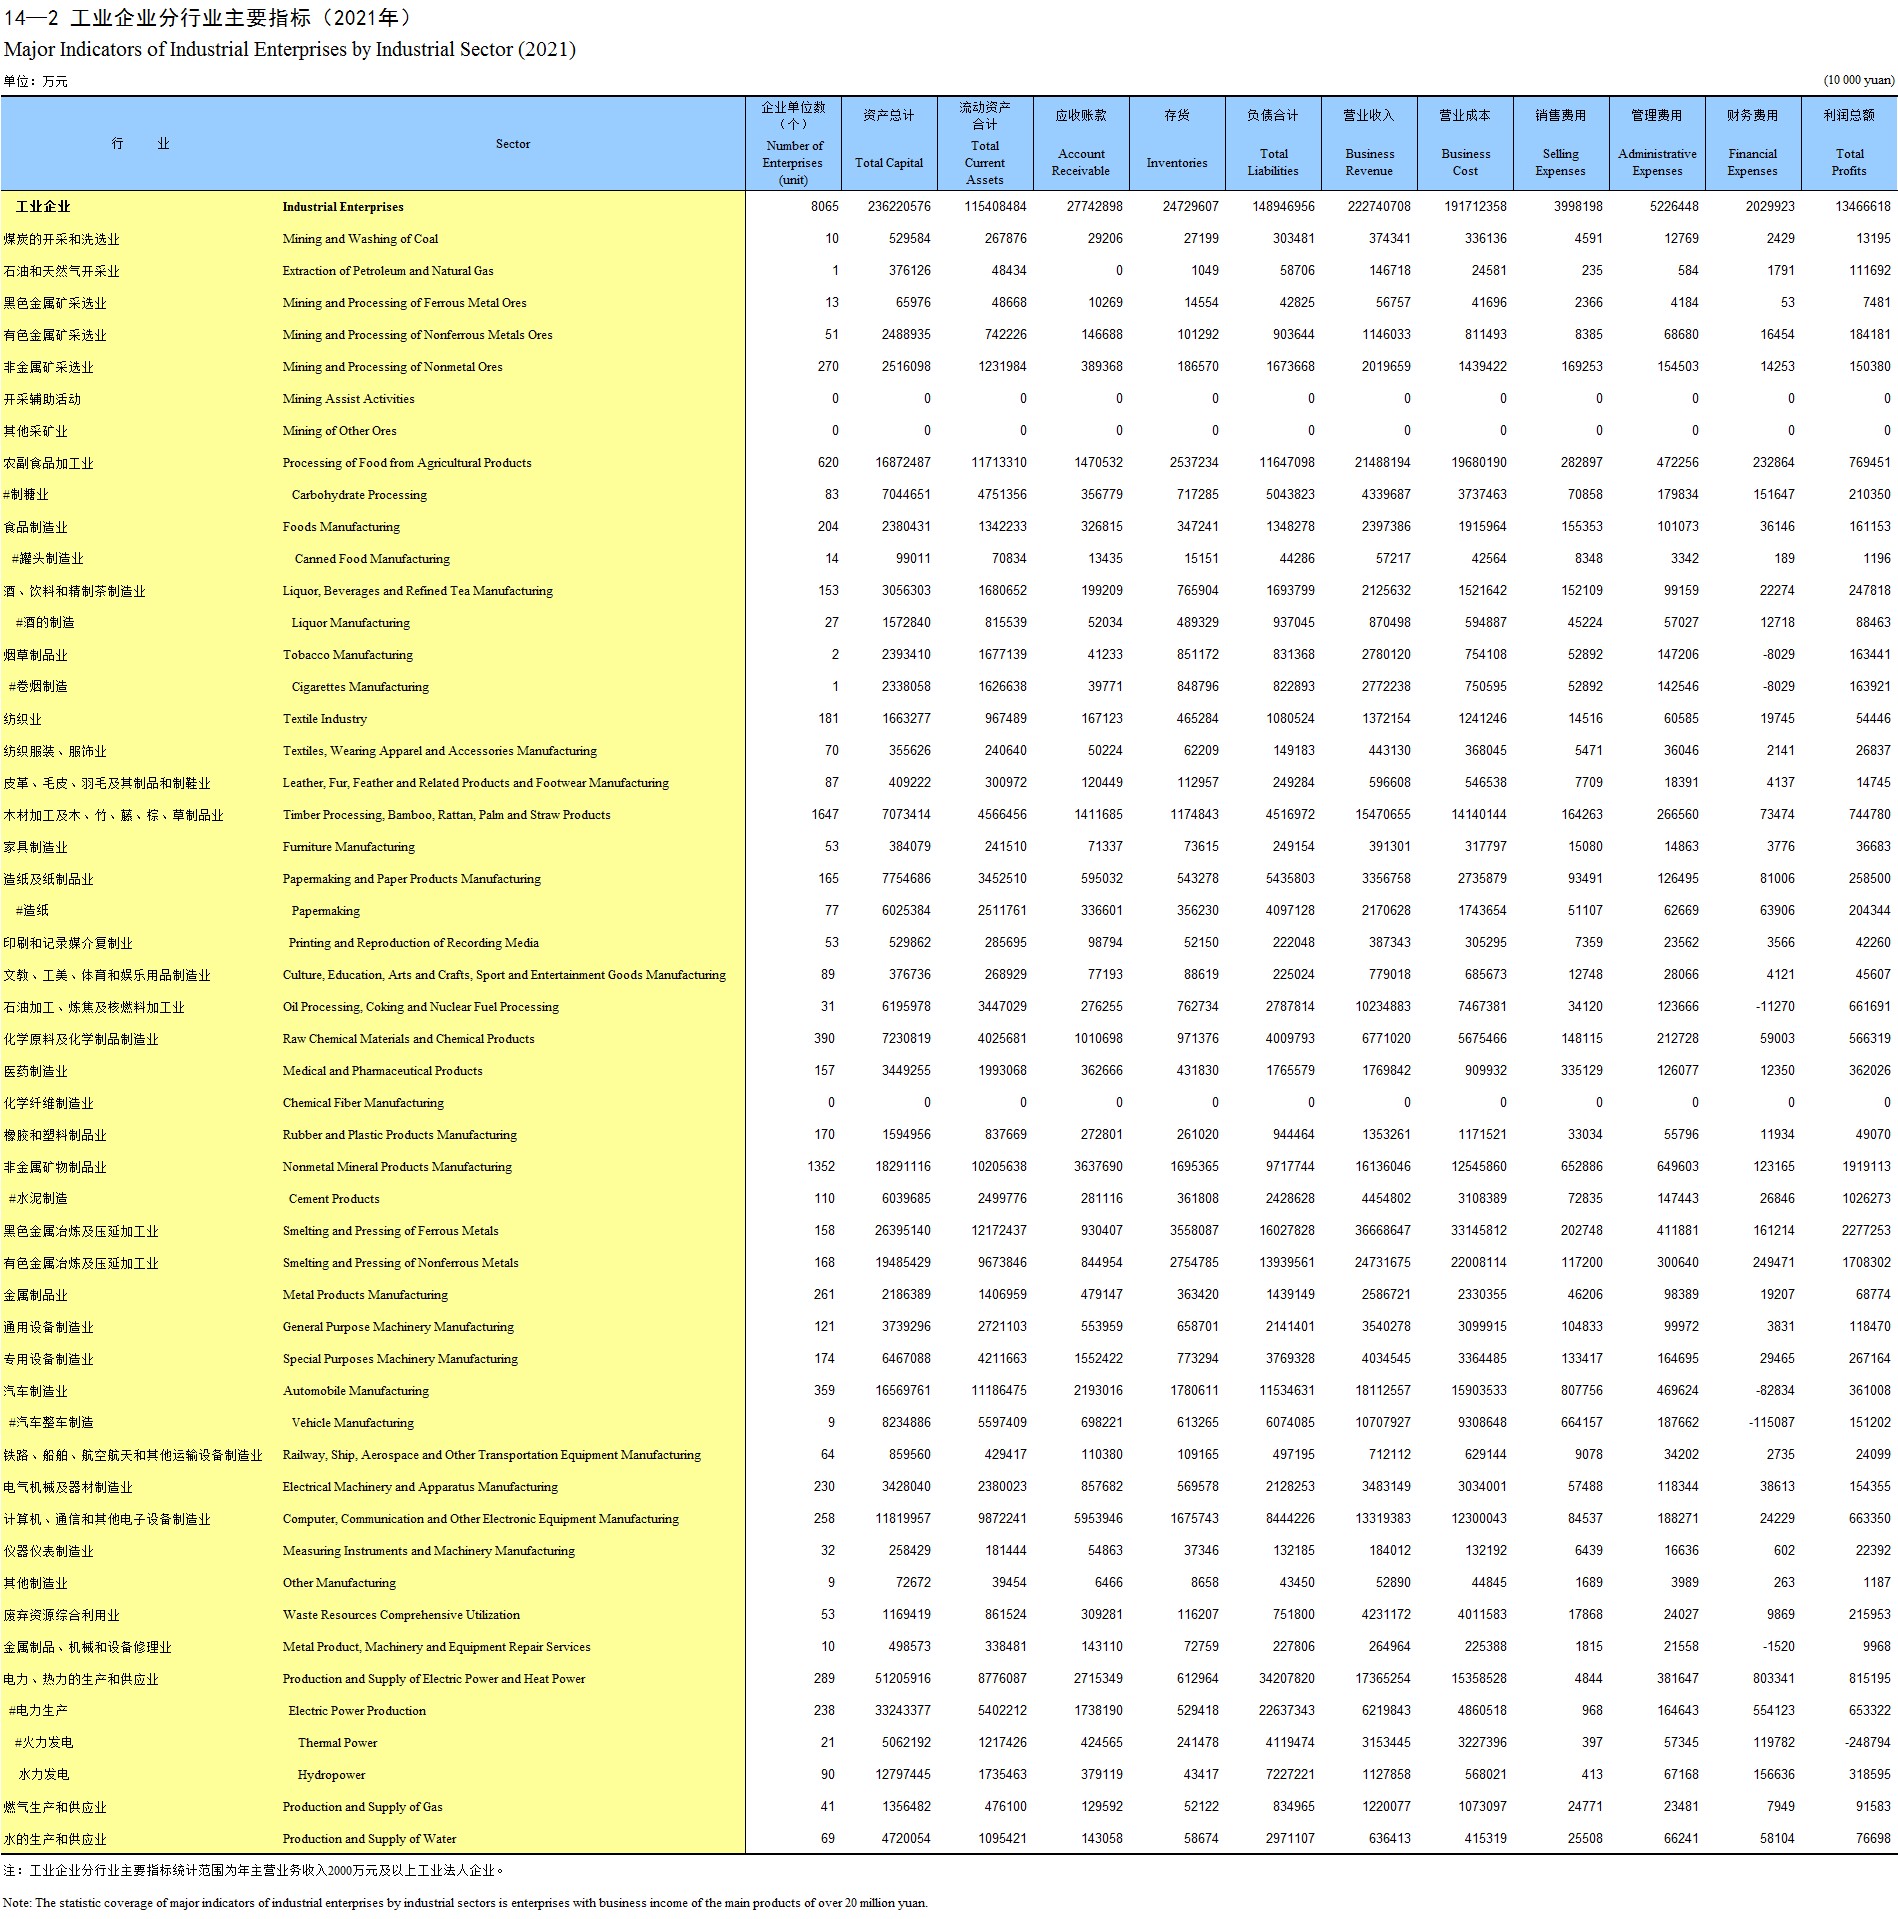Click 'General Purpose Machinery Manufacturing' row
The height and width of the screenshot is (1919, 1898).
tap(398, 1327)
